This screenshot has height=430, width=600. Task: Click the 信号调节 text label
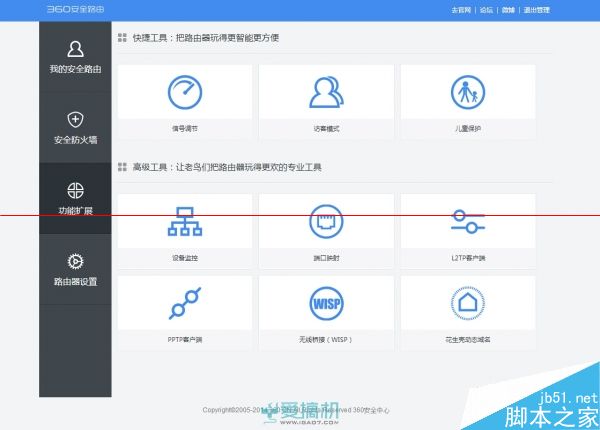coord(184,129)
